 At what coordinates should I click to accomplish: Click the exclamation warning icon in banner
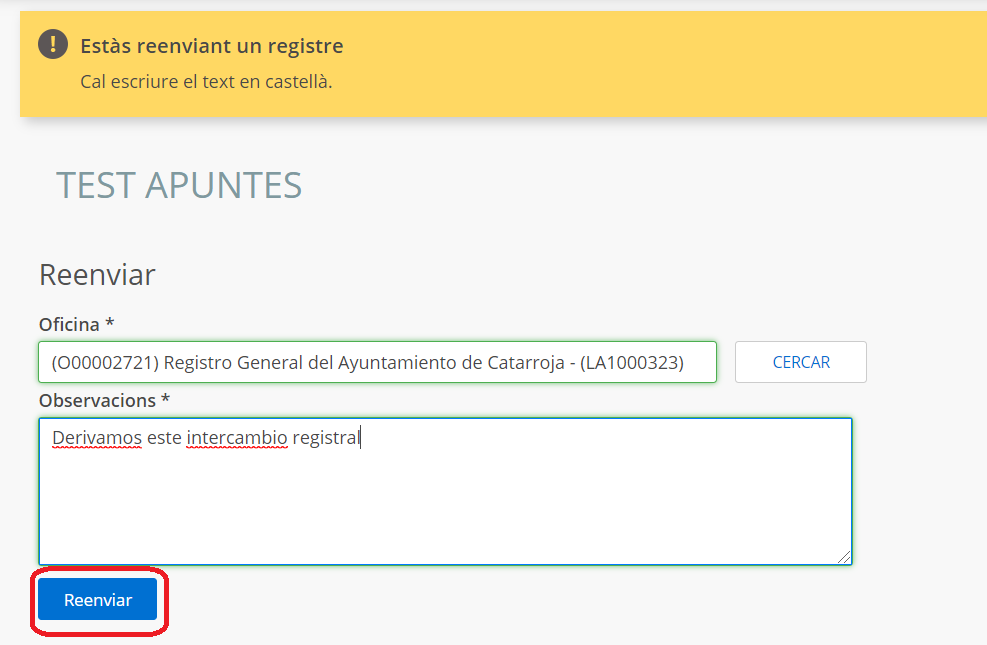click(x=53, y=45)
